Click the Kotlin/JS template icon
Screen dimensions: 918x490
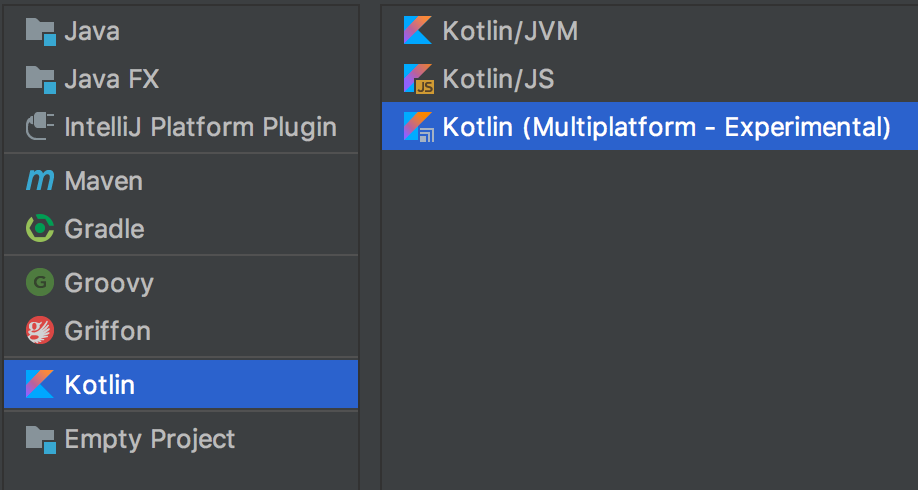pyautogui.click(x=418, y=79)
